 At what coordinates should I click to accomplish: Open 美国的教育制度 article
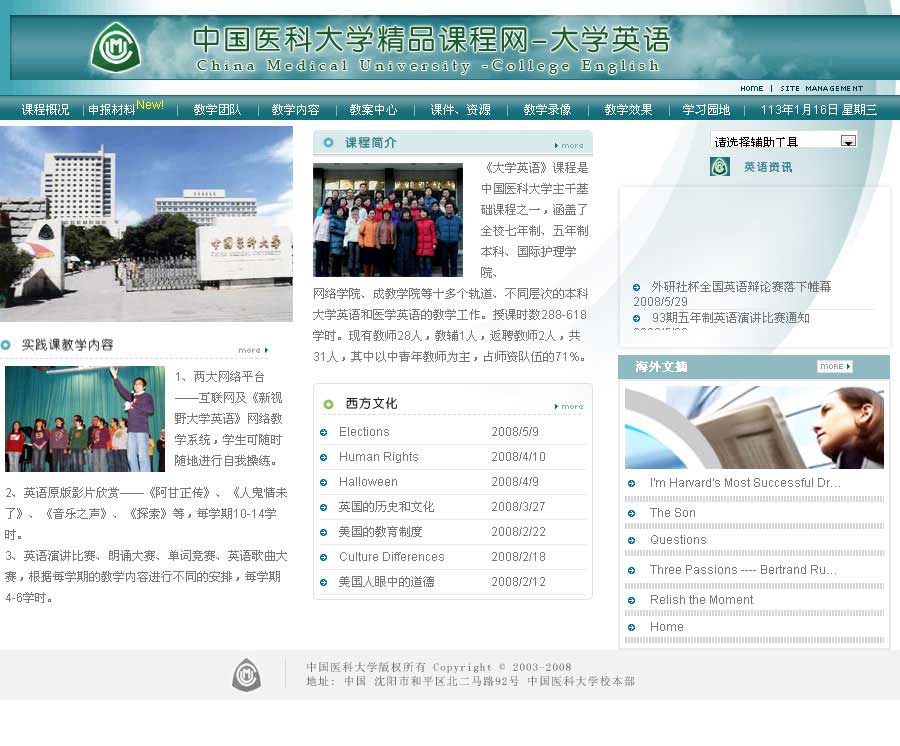point(380,532)
